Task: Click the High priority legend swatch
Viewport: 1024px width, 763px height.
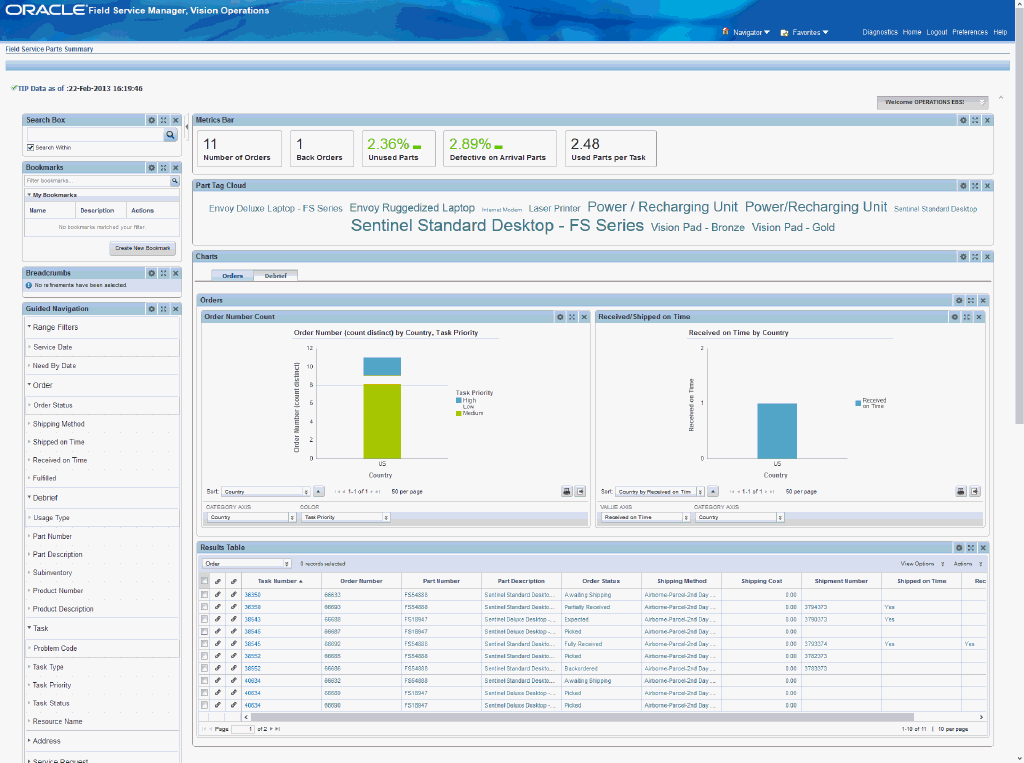Action: point(458,400)
